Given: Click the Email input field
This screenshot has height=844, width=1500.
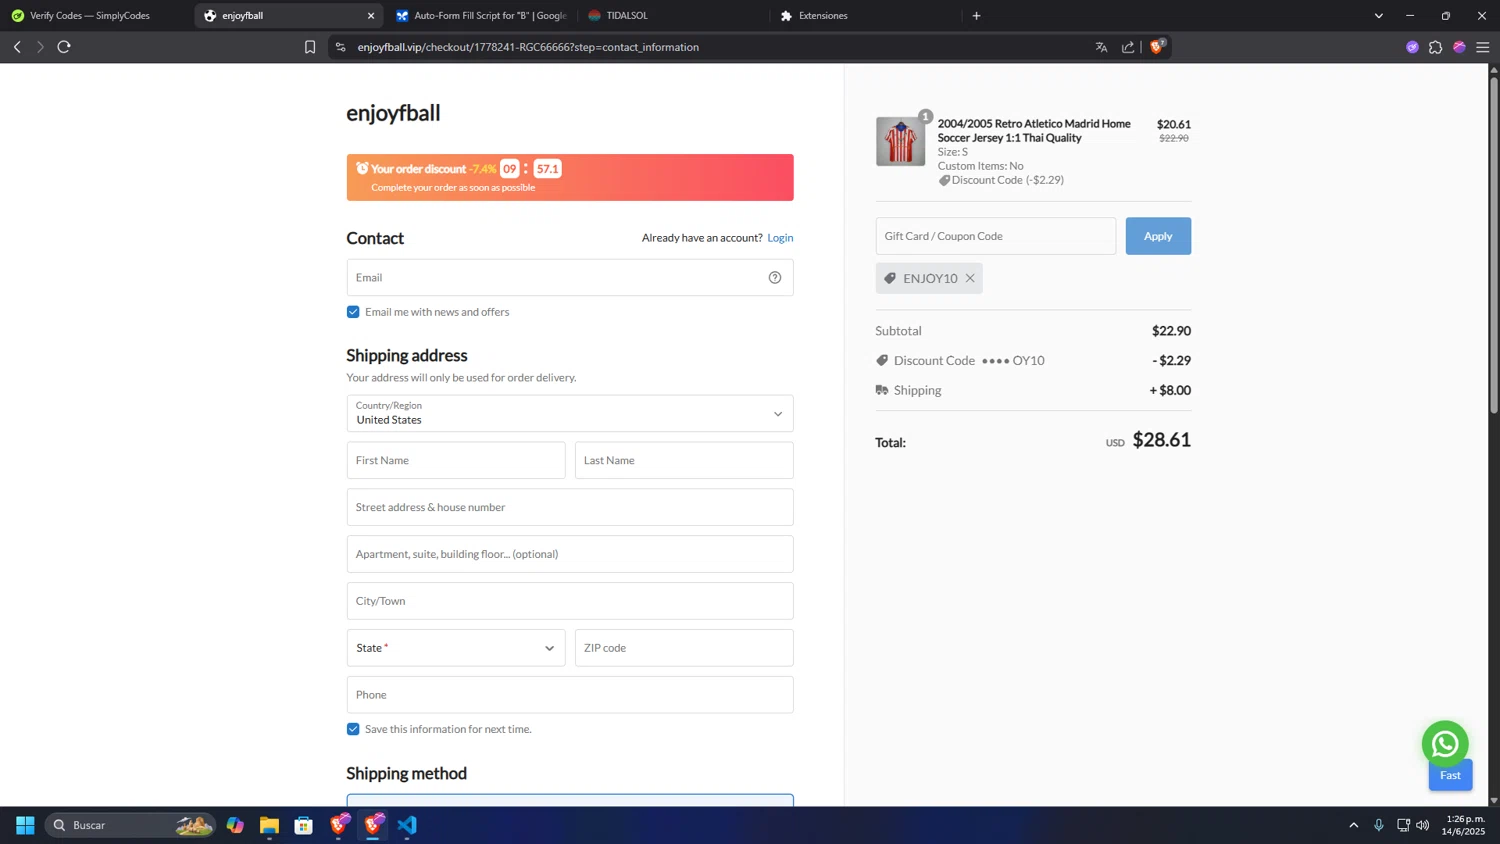Looking at the screenshot, I should tap(570, 278).
